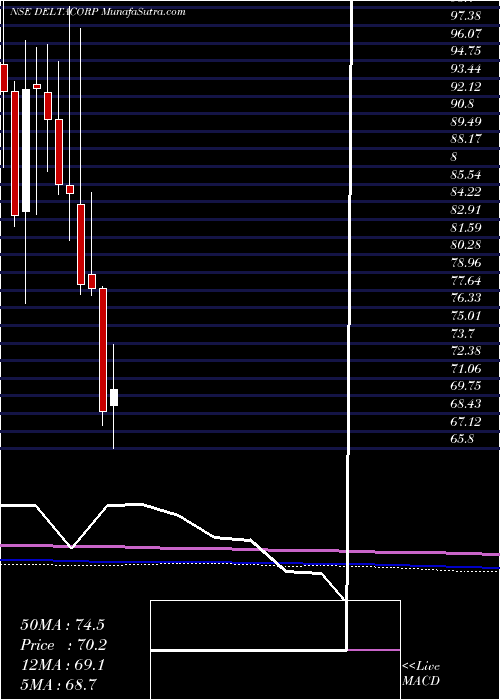Screen dimensions: 500x700
Task: Click the 84.22 price label
Action: pos(466,192)
